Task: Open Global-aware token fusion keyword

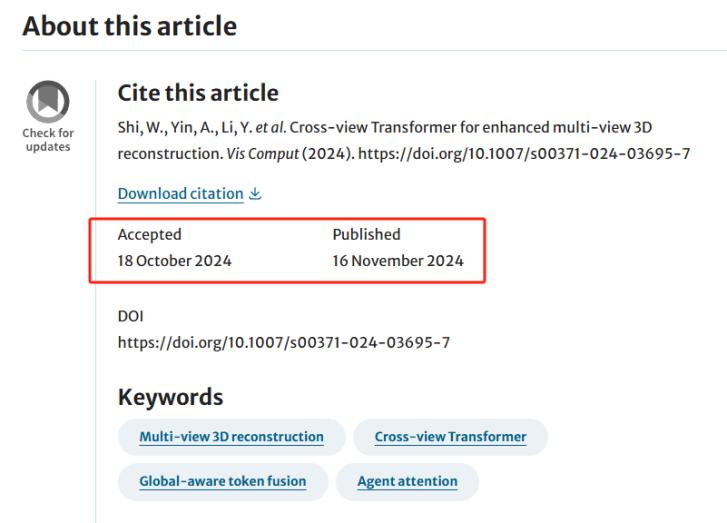Action: coord(223,481)
